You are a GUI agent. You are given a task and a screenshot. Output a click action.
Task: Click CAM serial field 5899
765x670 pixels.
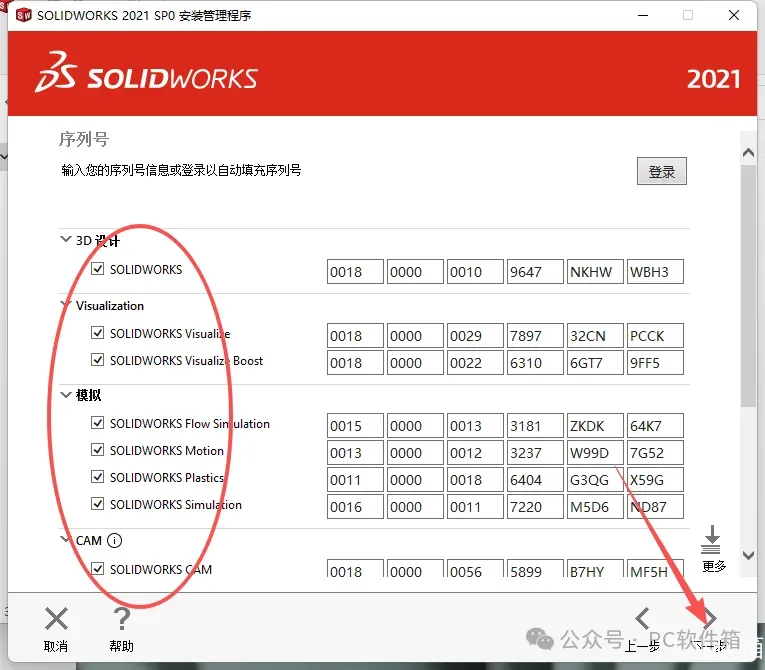coord(535,568)
